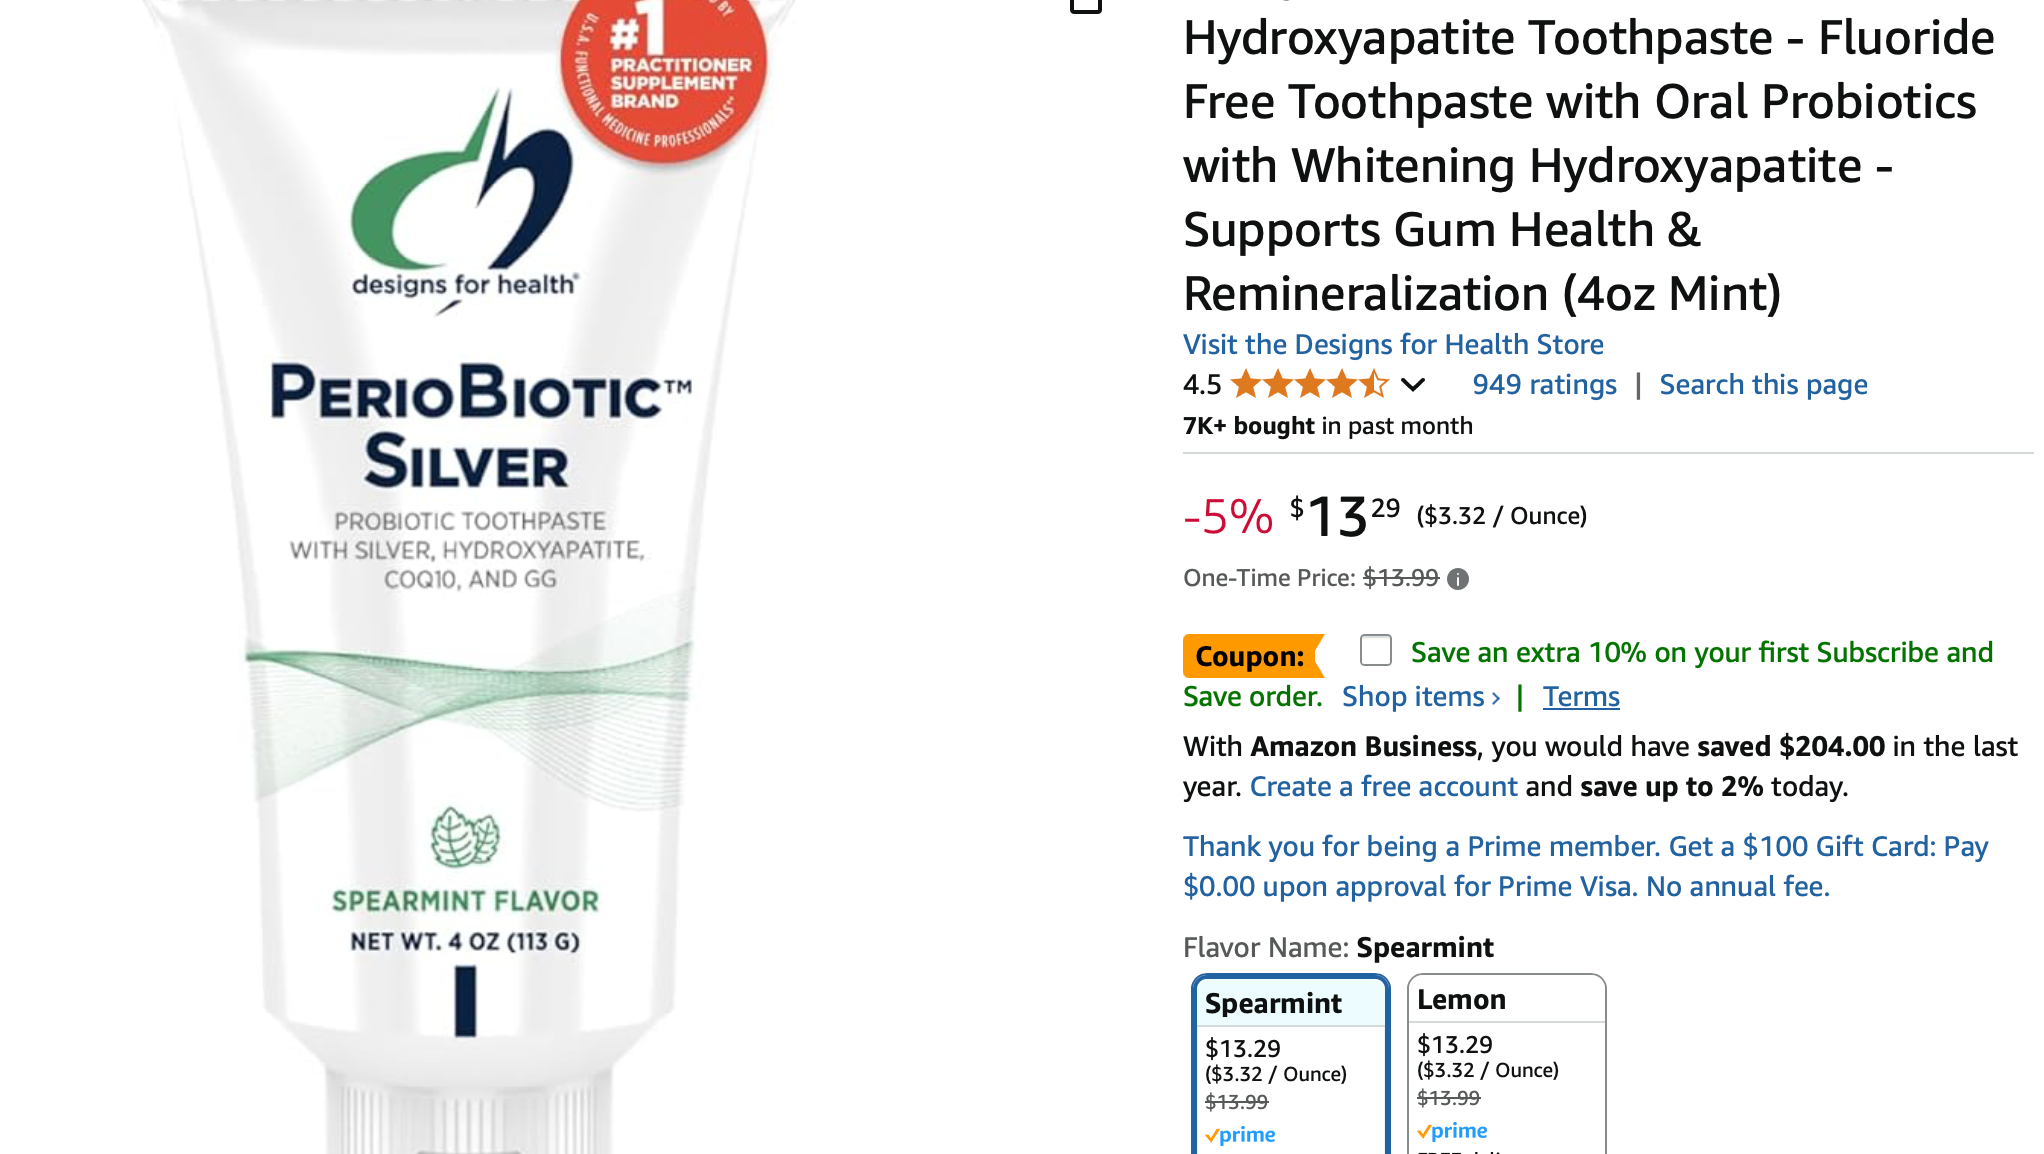Select the Lemon flavor option

tap(1506, 1065)
